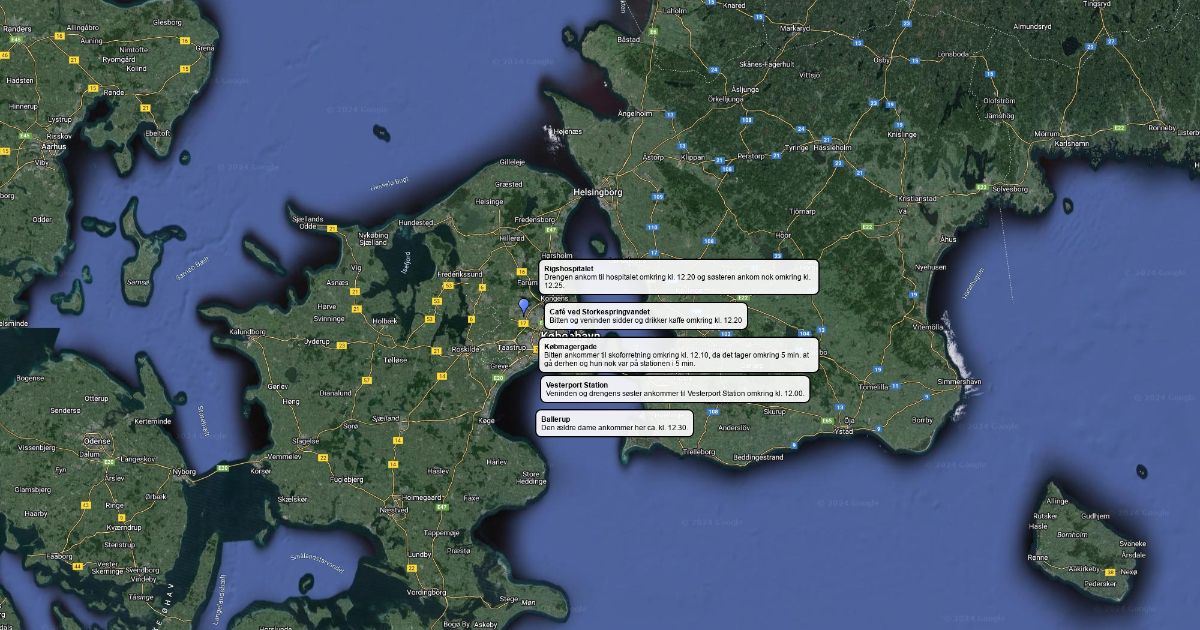The image size is (1200, 630).
Task: Open the Rigshospitalet info box
Action: tap(678, 276)
